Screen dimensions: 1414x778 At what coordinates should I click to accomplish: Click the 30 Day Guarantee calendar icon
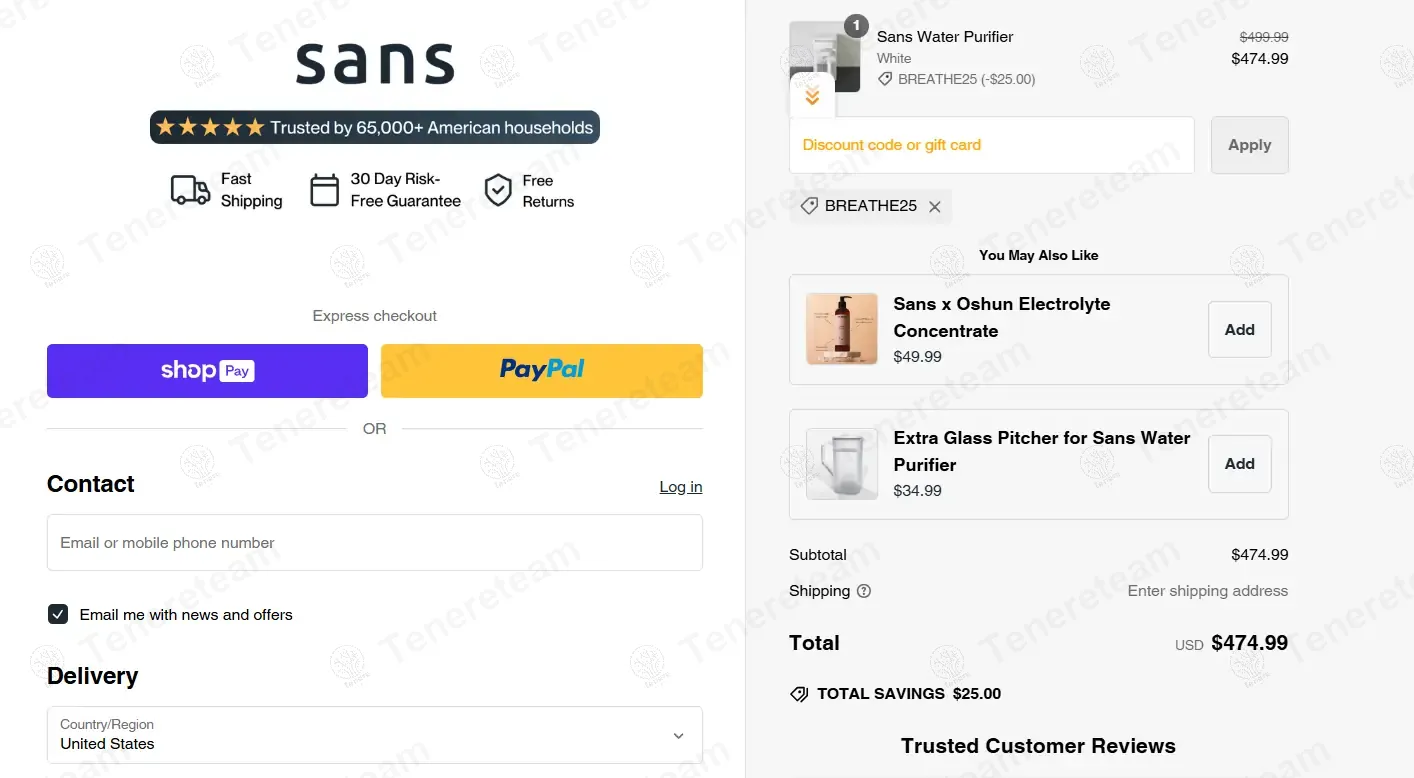click(x=325, y=190)
